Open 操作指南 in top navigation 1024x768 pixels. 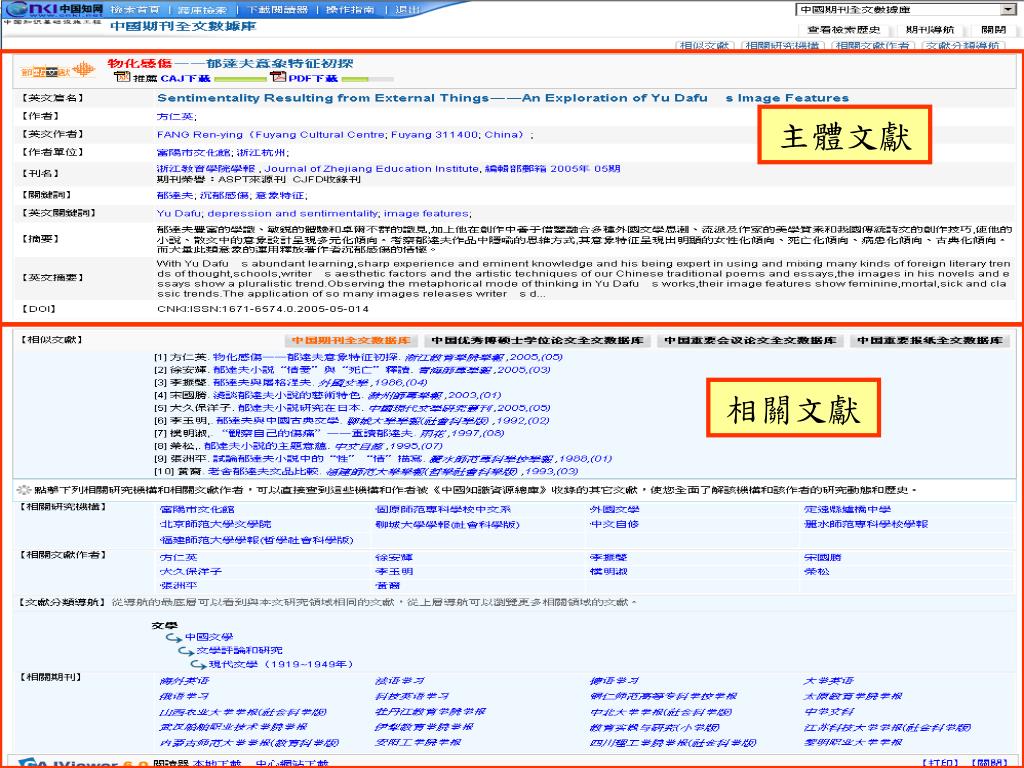coord(350,10)
